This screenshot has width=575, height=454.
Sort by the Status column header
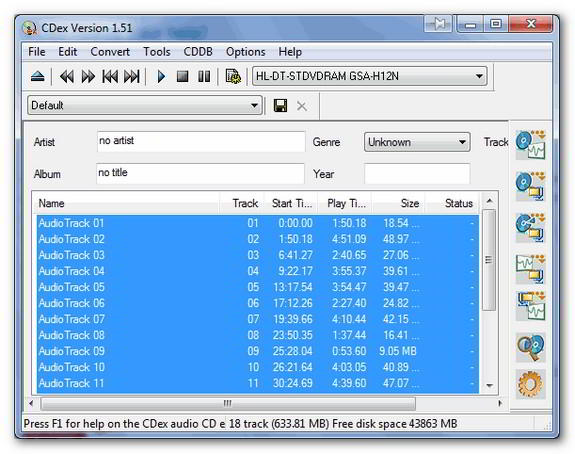pos(452,203)
